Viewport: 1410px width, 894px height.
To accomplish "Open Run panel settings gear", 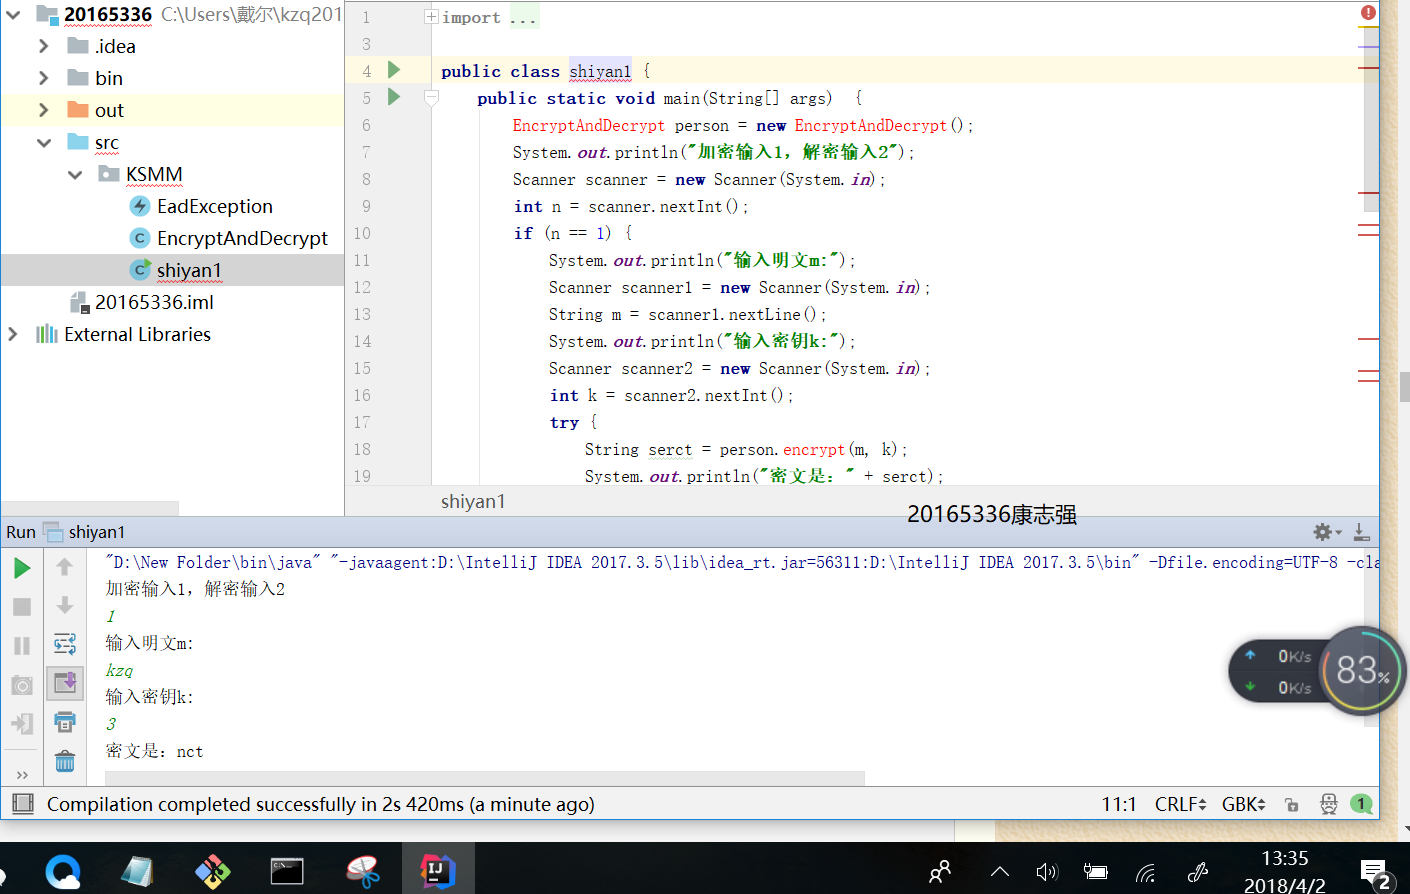I will [x=1323, y=532].
